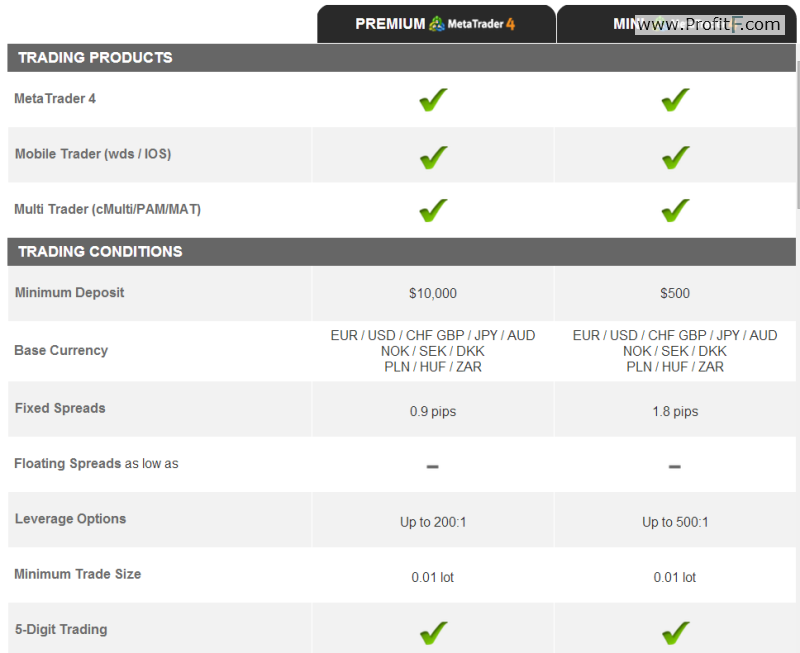Click the Up to 200:1 leverage value
The height and width of the screenshot is (653, 800).
pyautogui.click(x=433, y=522)
